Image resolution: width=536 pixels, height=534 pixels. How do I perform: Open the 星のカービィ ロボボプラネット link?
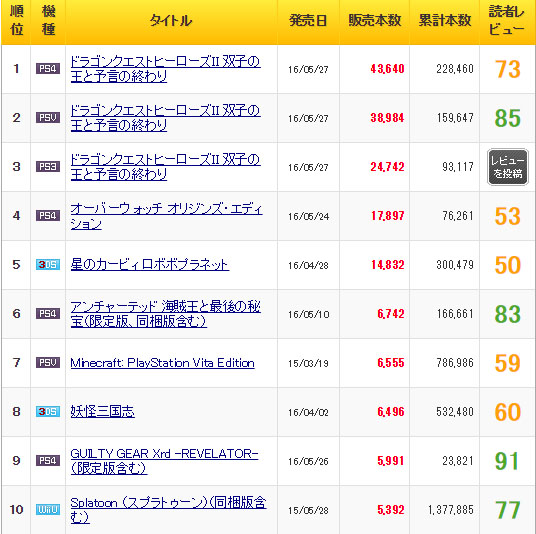point(150,265)
